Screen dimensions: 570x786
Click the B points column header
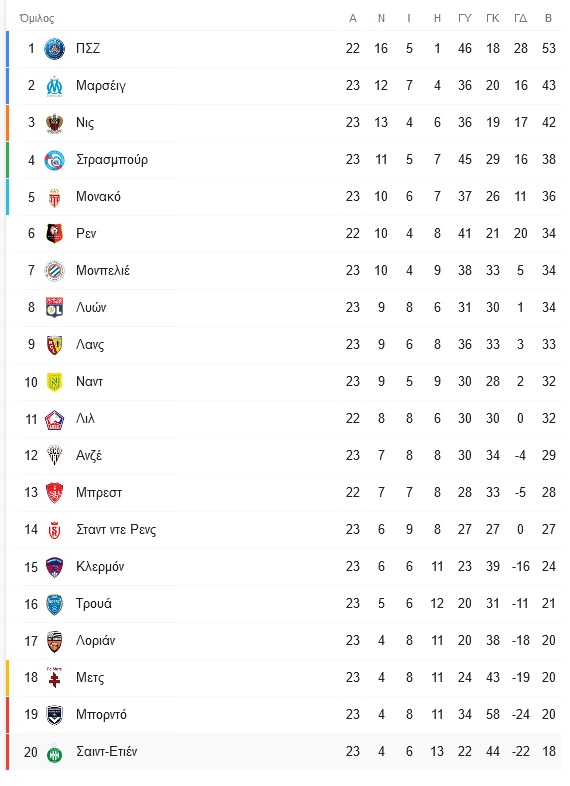click(x=548, y=19)
